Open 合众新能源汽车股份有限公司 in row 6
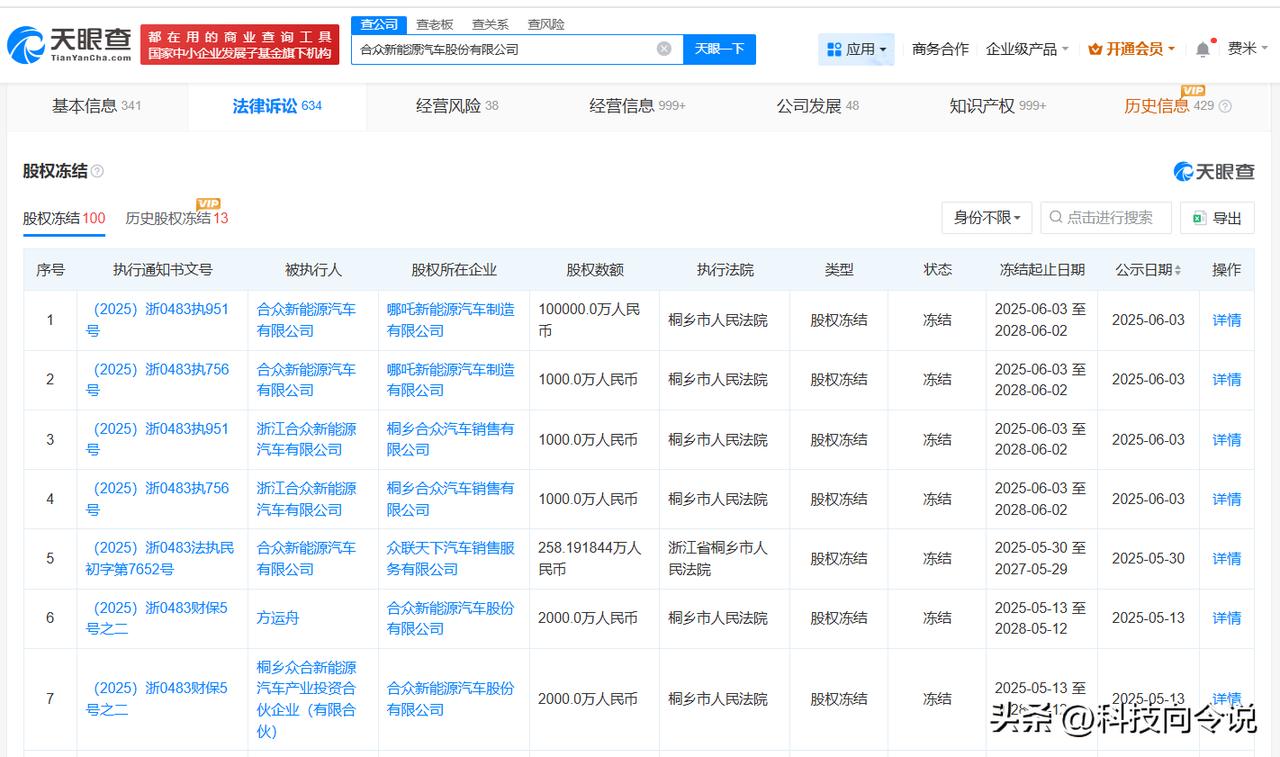The width and height of the screenshot is (1280, 757). click(451, 618)
